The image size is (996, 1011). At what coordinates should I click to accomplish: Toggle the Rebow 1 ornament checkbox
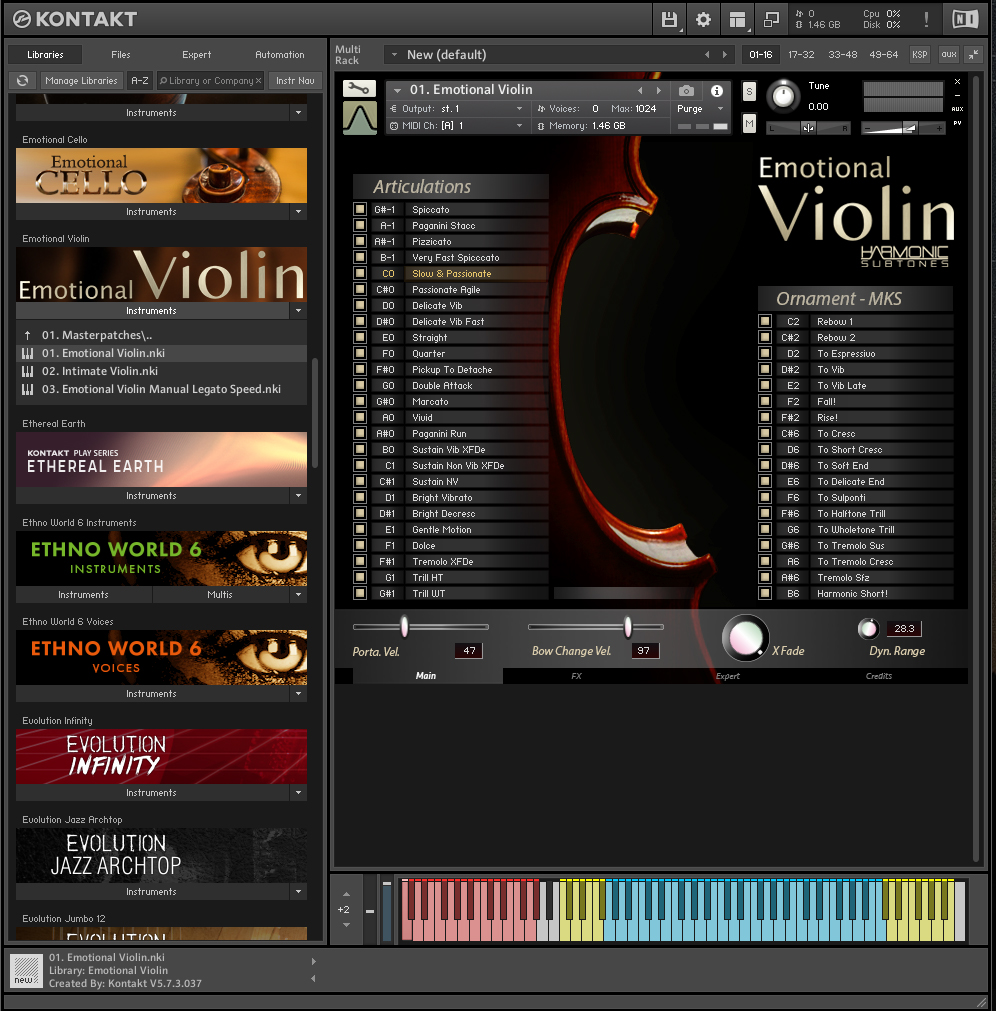point(765,321)
